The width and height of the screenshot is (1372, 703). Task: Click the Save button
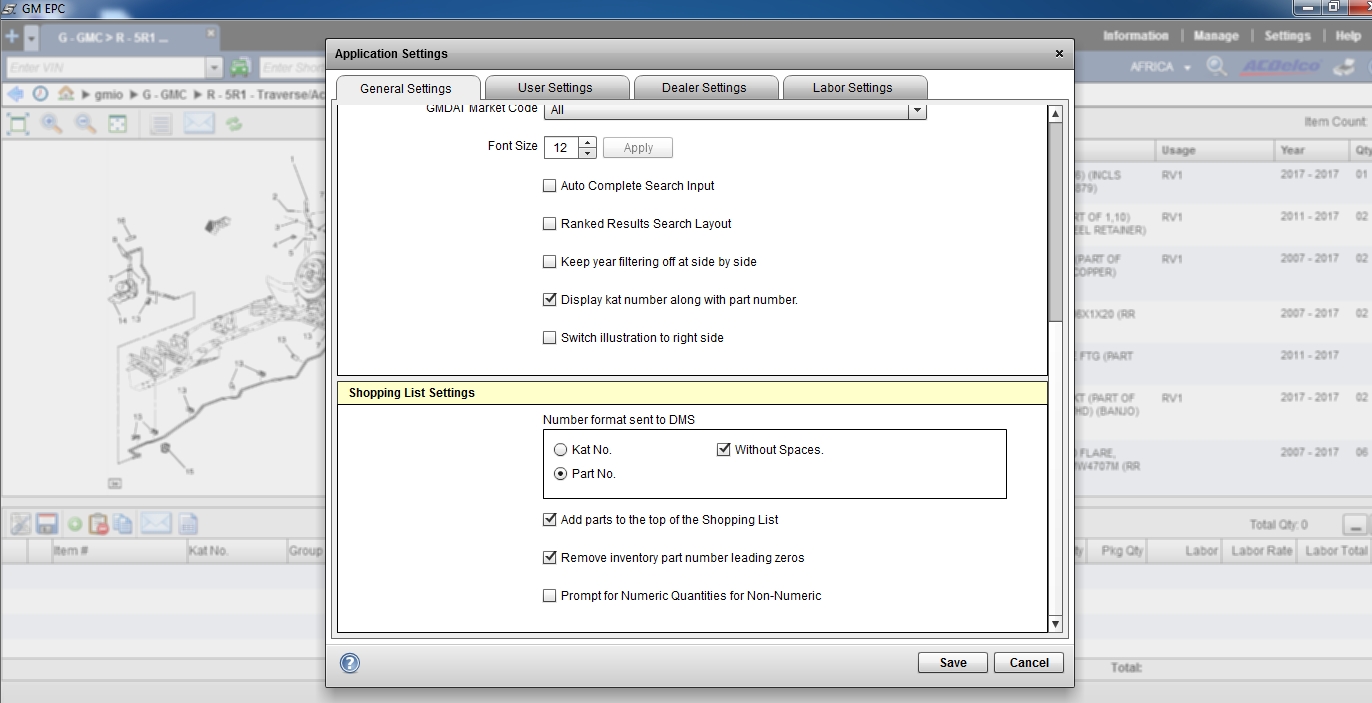coord(953,663)
